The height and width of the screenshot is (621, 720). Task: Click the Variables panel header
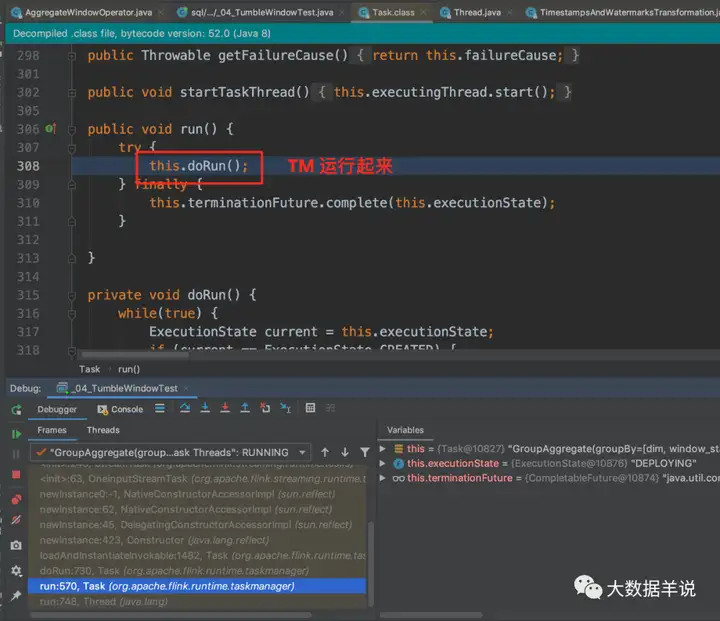[x=405, y=430]
